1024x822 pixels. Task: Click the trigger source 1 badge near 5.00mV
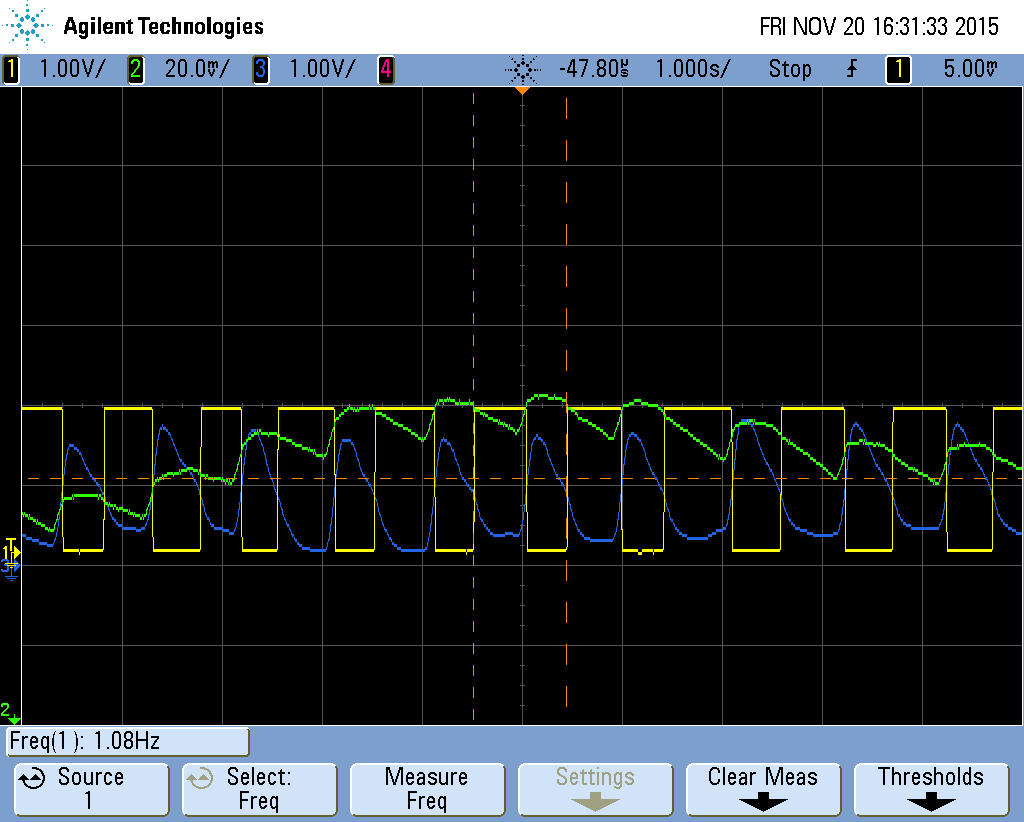(898, 69)
